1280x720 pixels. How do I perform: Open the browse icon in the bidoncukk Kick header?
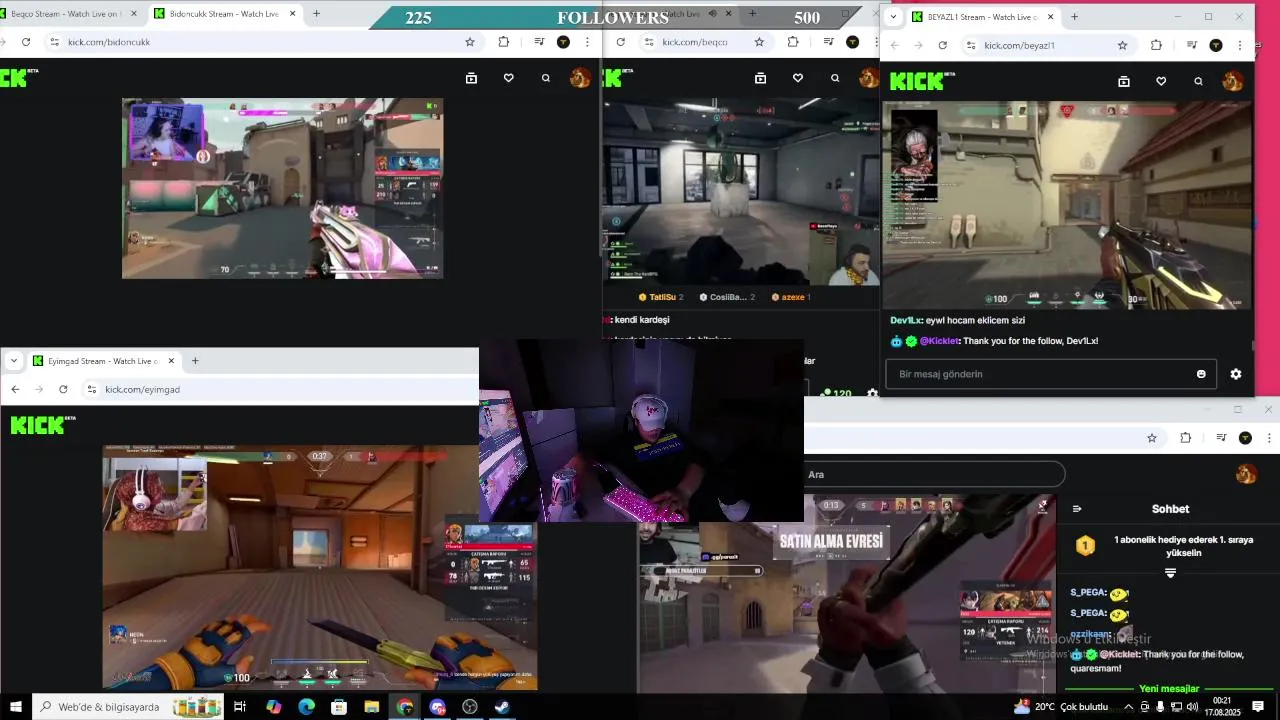click(x=472, y=78)
